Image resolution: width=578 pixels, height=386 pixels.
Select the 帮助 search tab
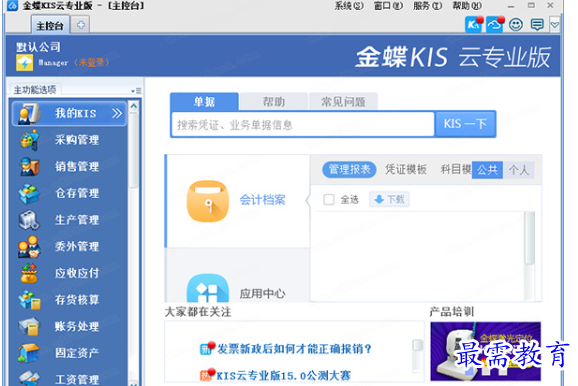[x=274, y=101]
